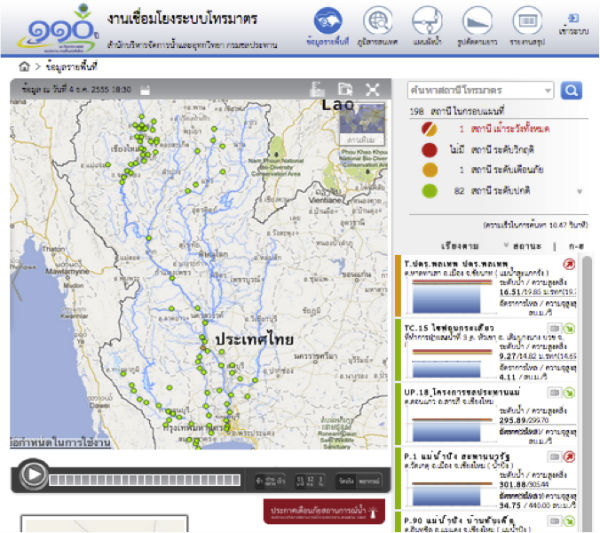This screenshot has width=600, height=533.
Task: Click the green arrow icon on P.90 card
Action: 570,521
